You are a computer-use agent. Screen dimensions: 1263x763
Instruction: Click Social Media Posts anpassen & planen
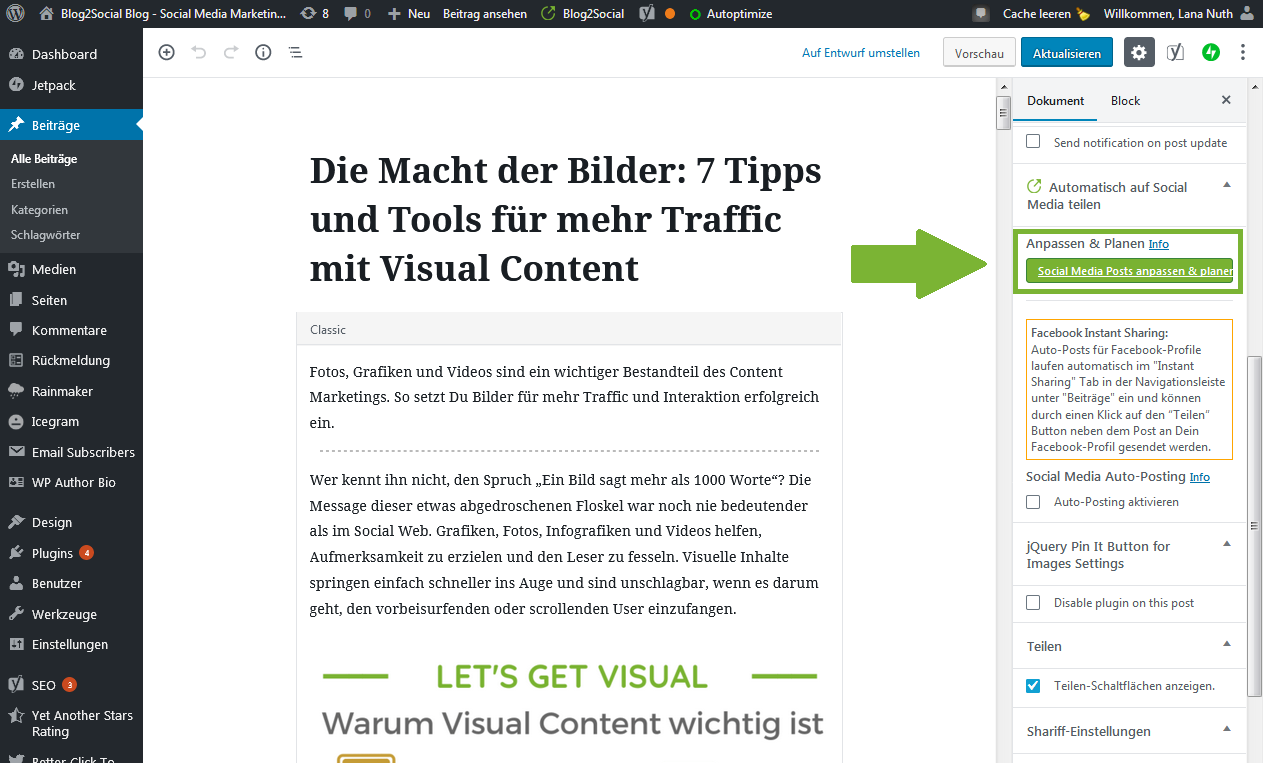click(1129, 271)
